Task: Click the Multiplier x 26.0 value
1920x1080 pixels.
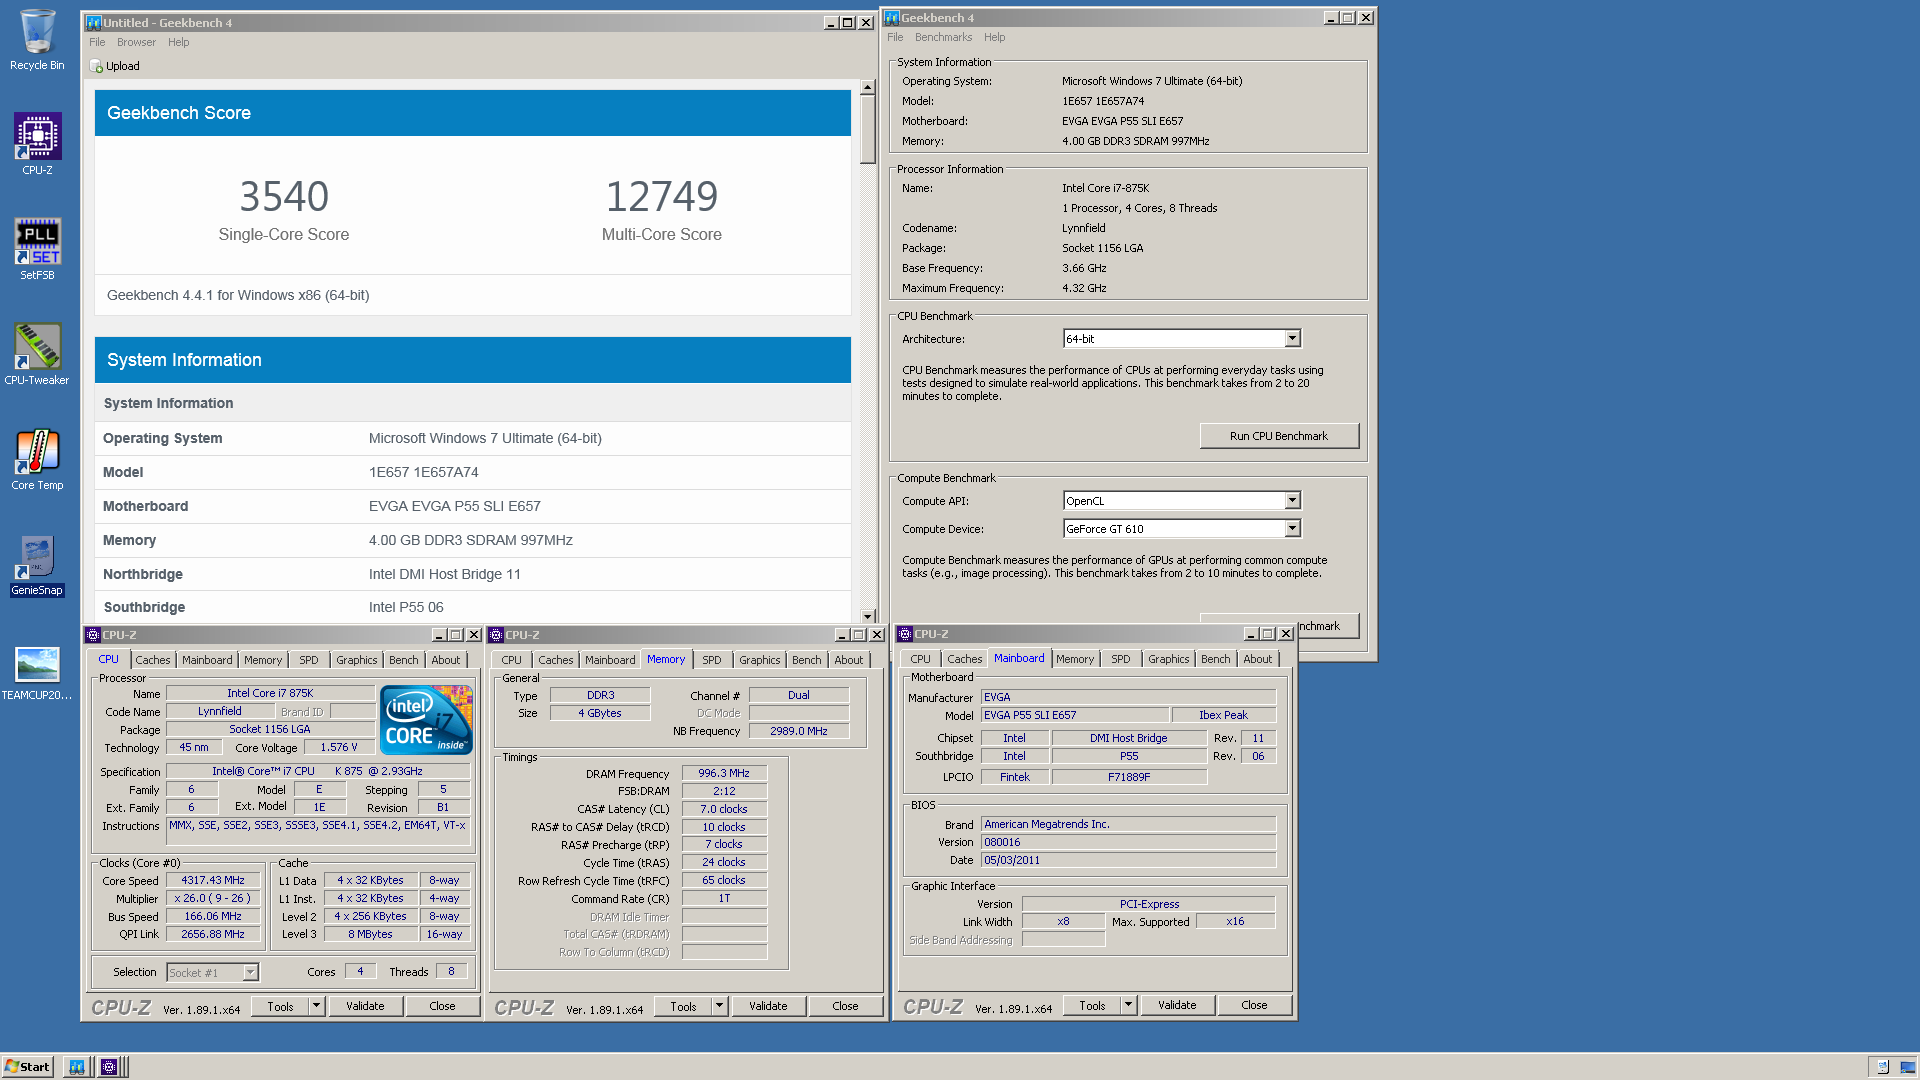Action: point(213,899)
